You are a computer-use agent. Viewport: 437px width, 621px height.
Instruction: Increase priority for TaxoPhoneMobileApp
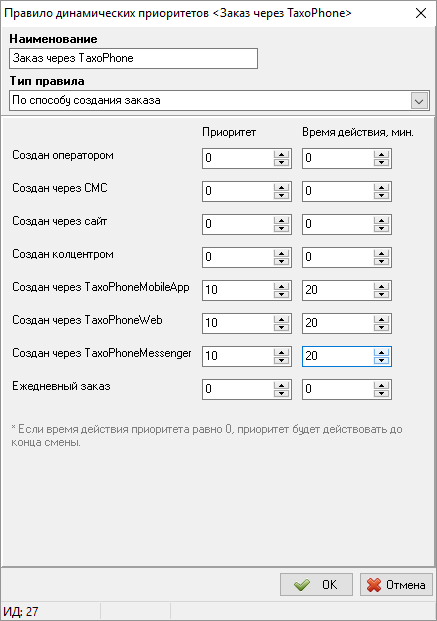tap(281, 286)
